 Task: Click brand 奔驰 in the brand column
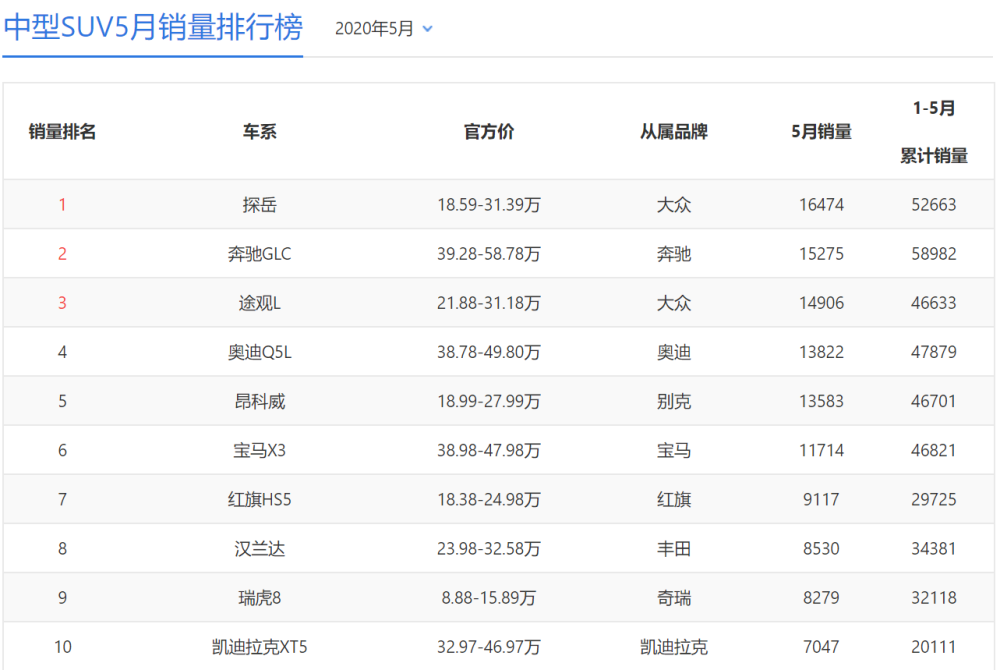tap(674, 254)
